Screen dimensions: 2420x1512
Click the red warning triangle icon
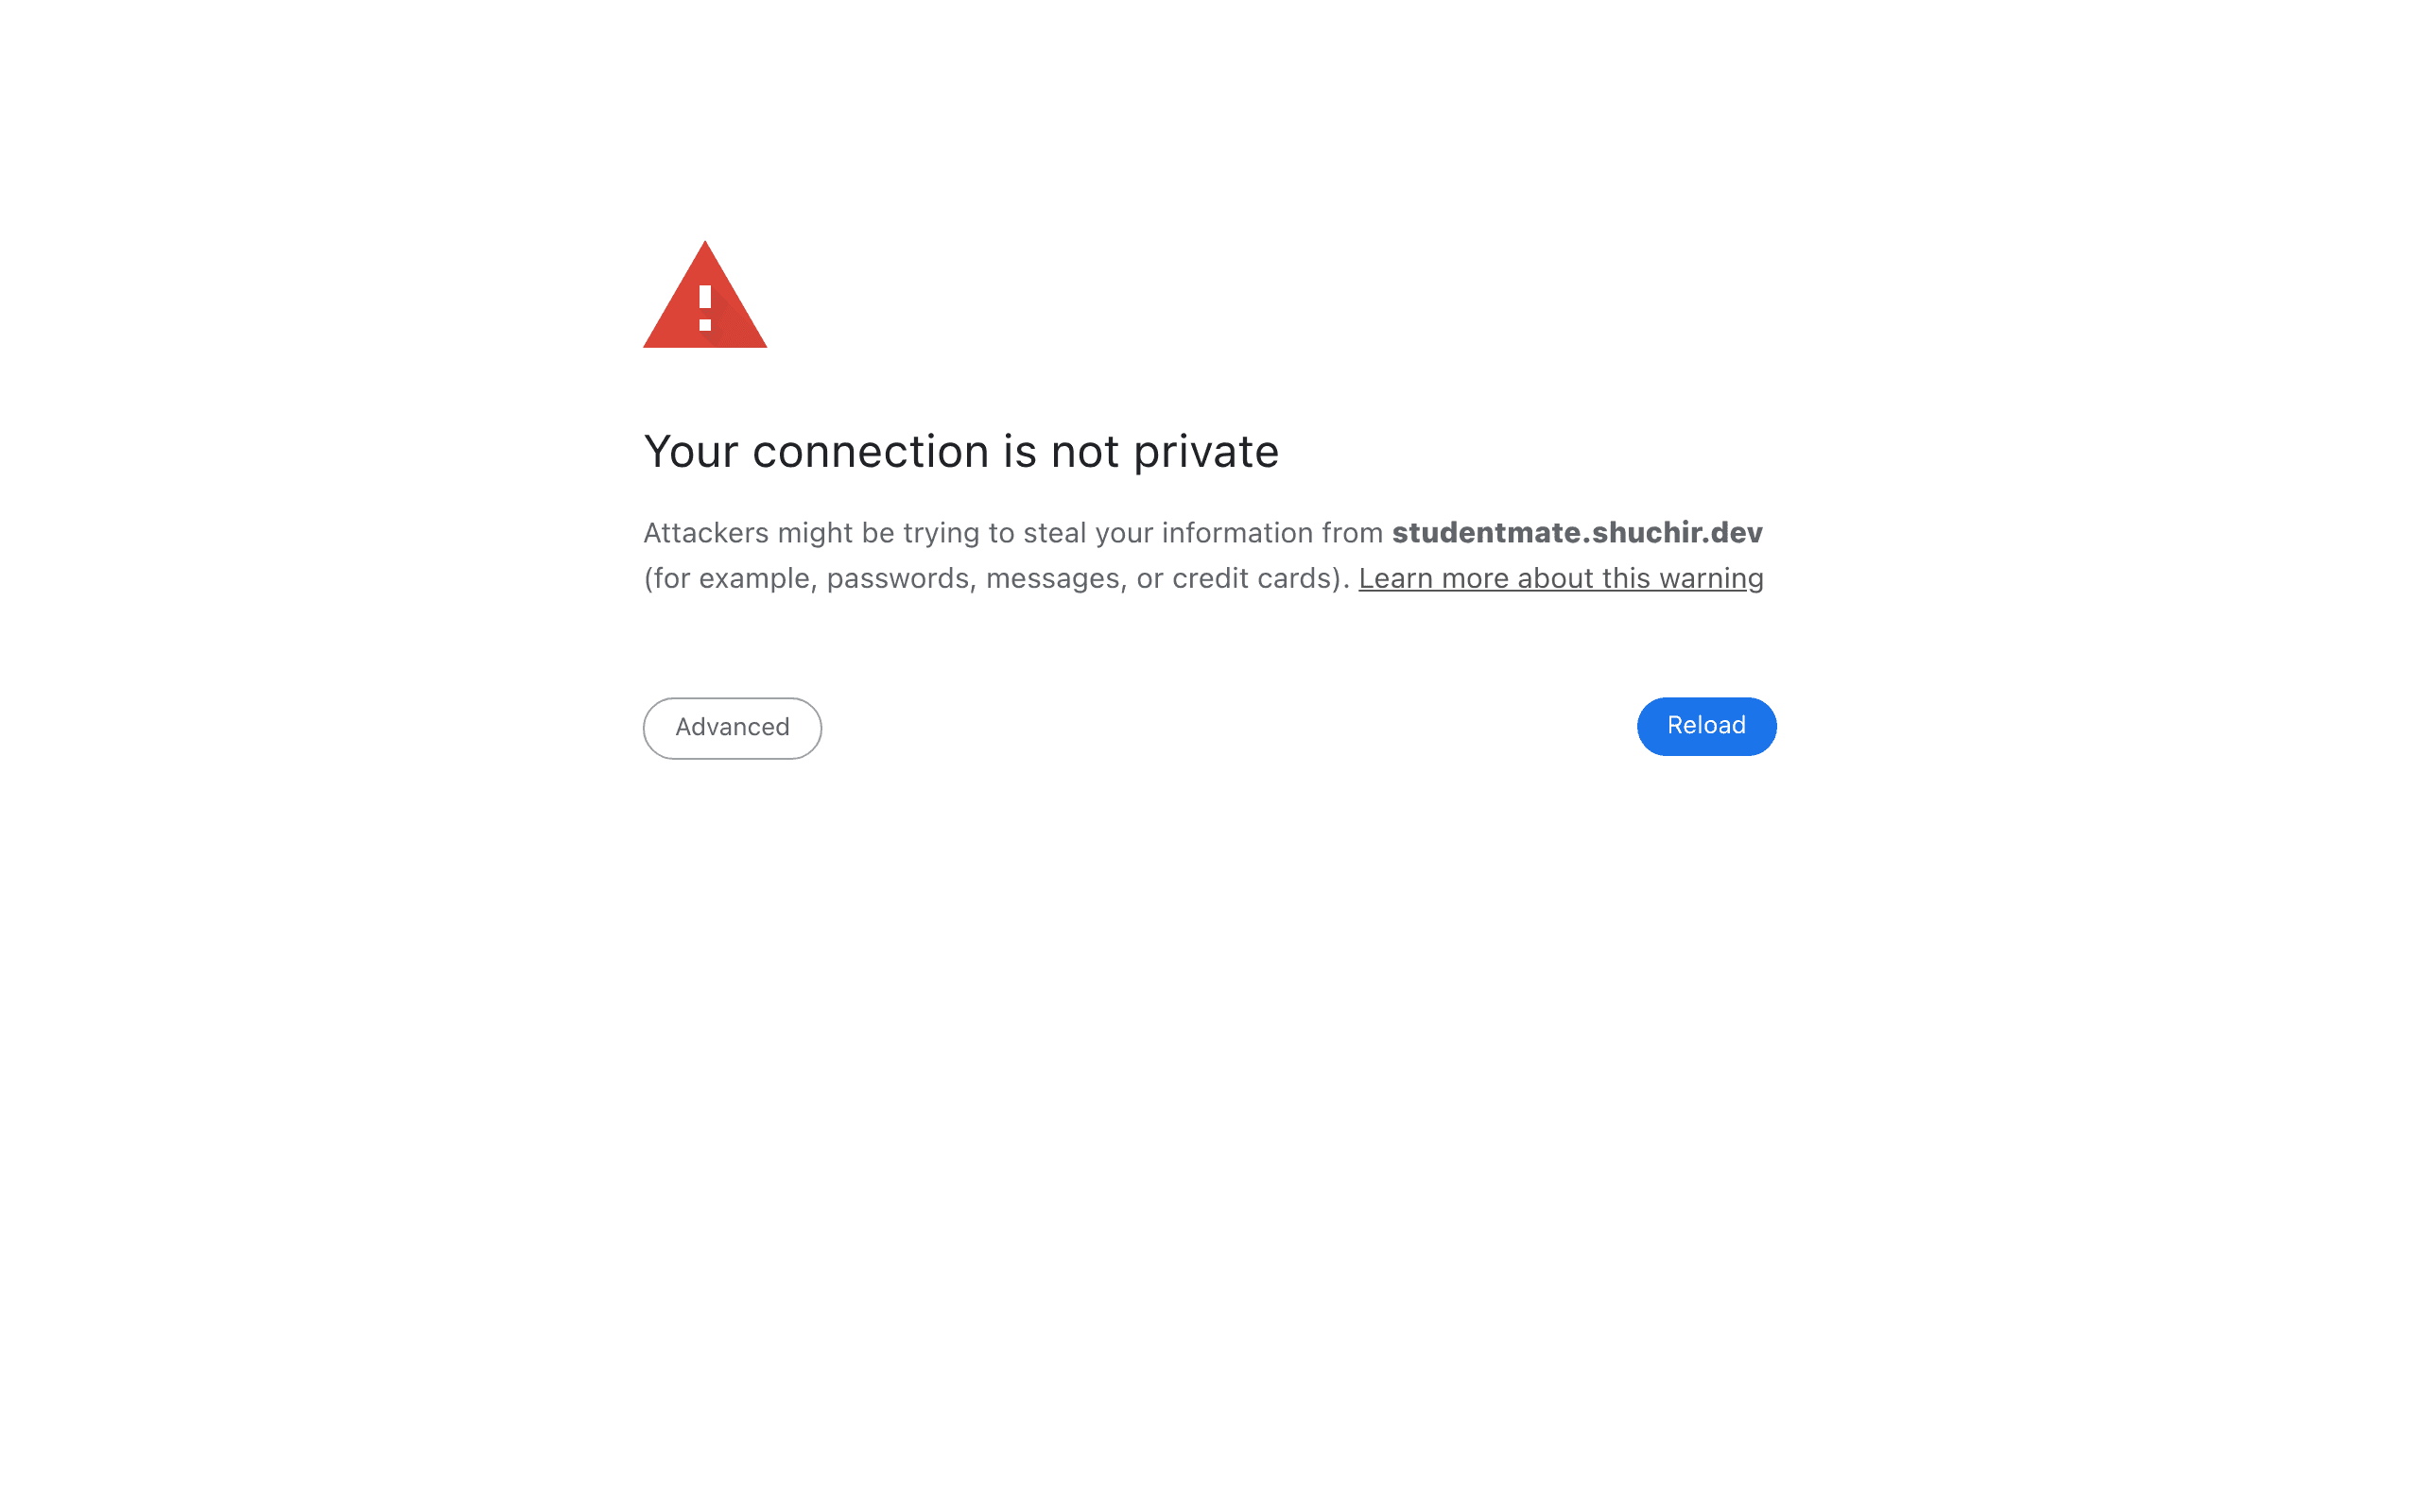[705, 295]
